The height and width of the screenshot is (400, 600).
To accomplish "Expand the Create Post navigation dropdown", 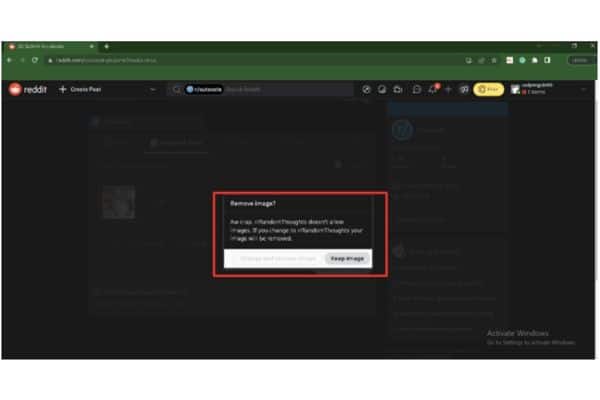I will pos(152,90).
